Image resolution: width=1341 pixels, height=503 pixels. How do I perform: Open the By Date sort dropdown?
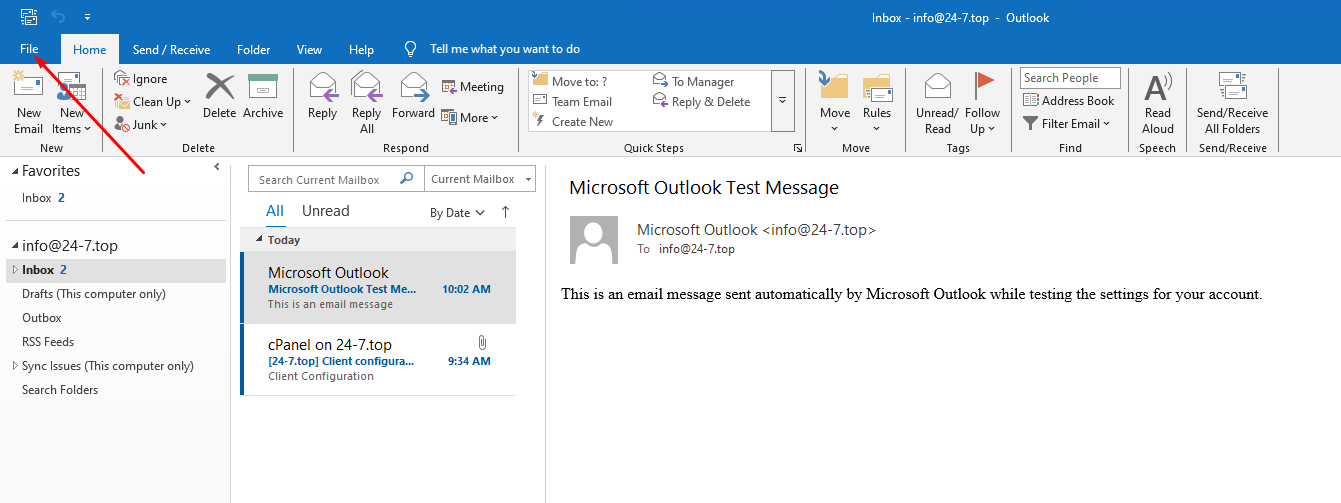tap(457, 213)
